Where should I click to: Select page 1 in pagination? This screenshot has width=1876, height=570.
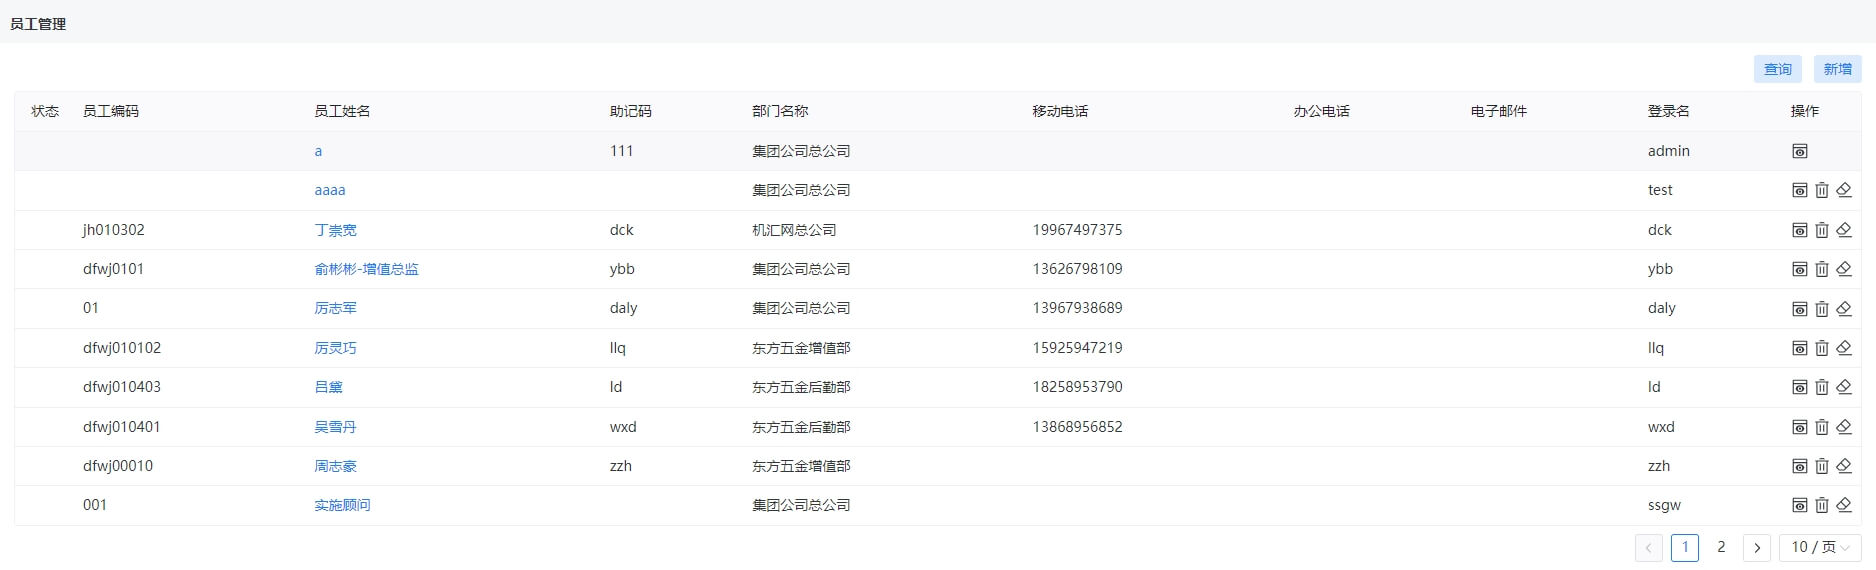(1685, 547)
